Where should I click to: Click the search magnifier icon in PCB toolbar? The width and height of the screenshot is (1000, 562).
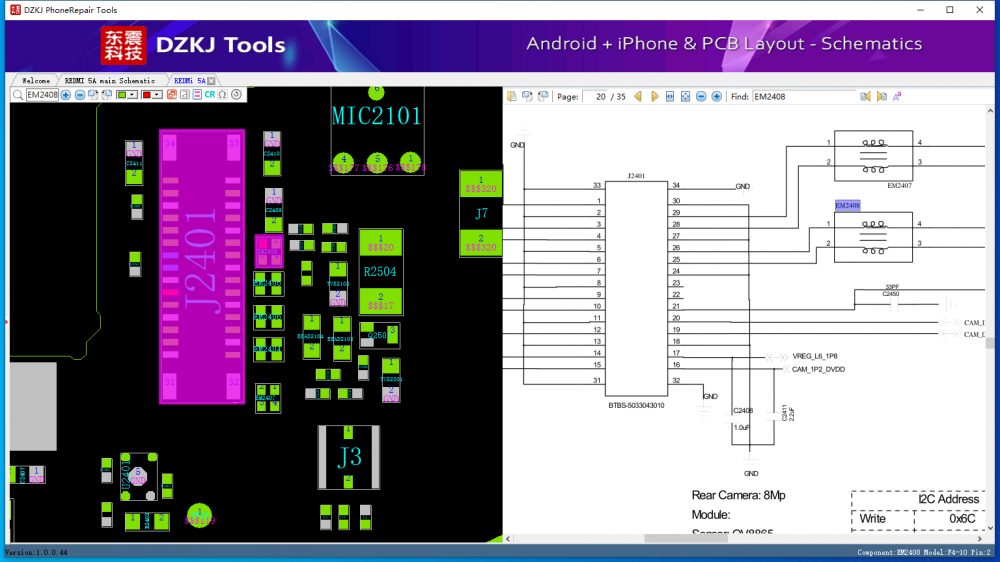(x=18, y=95)
